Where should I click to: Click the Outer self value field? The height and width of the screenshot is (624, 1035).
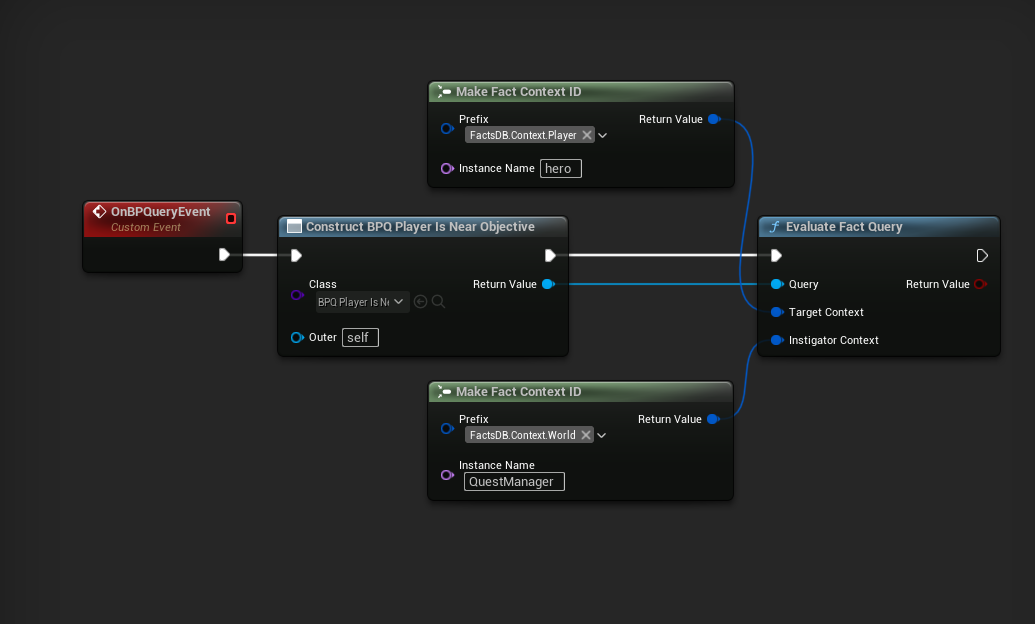click(360, 337)
